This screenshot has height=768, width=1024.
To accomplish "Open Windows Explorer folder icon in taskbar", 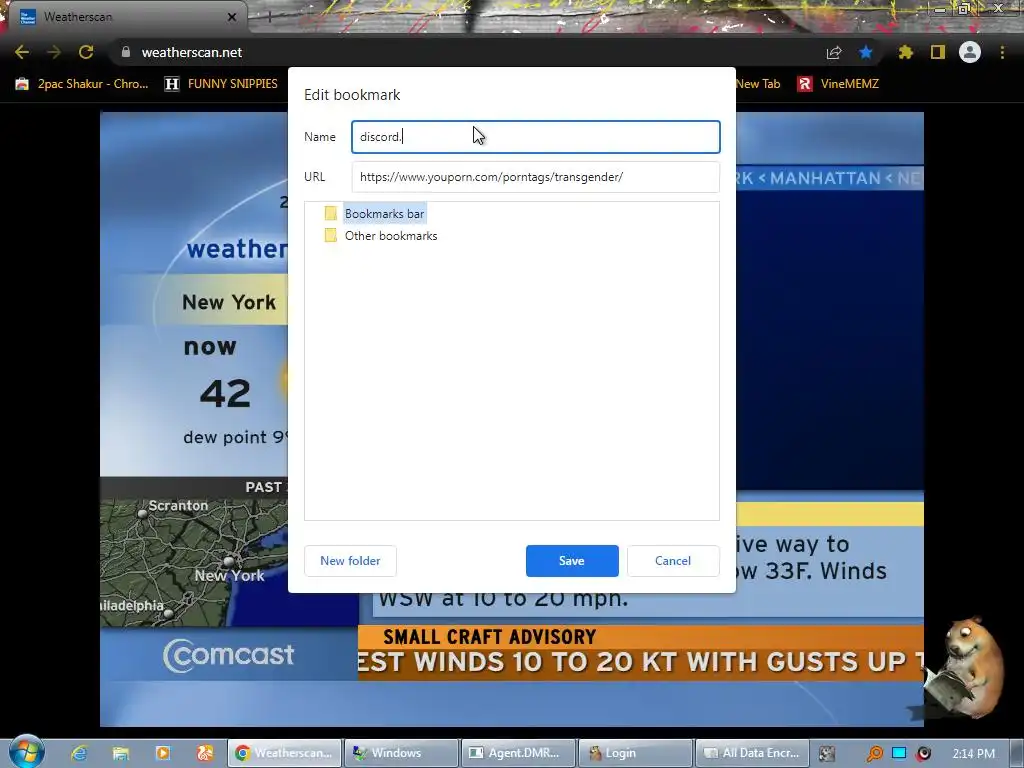I will point(121,753).
